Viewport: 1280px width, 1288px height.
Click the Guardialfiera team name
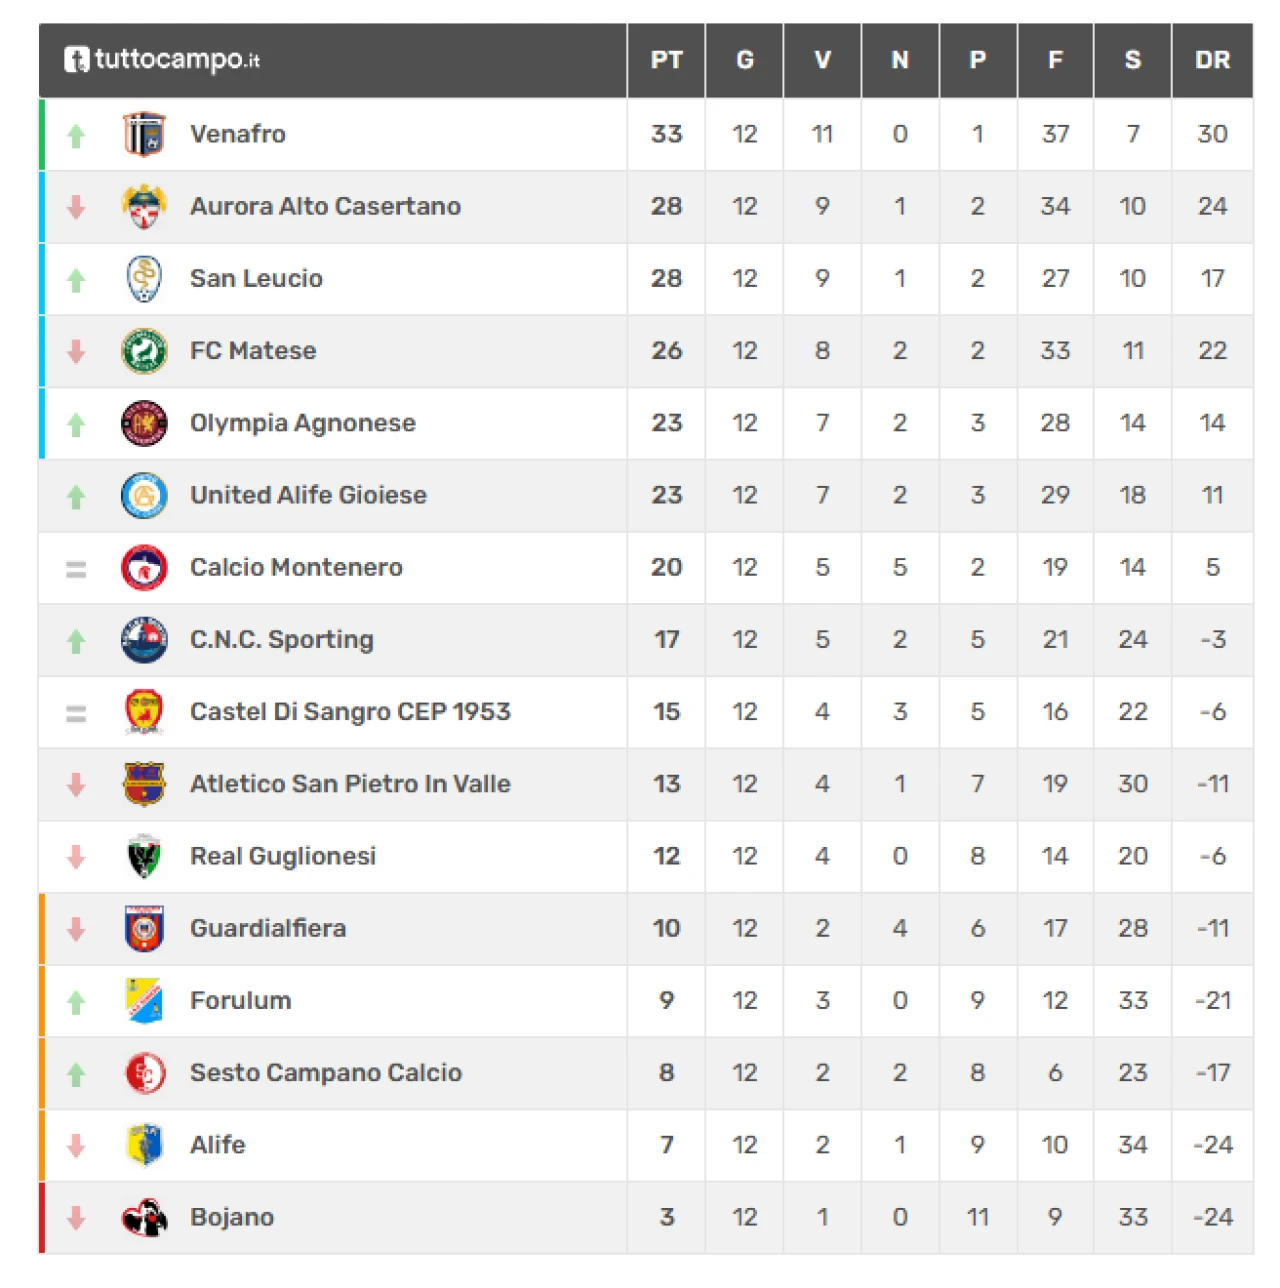268,929
